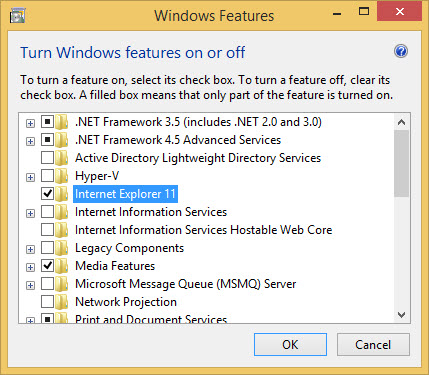Expand the Hyper-V tree node
This screenshot has height=375, width=429.
[x=30, y=178]
